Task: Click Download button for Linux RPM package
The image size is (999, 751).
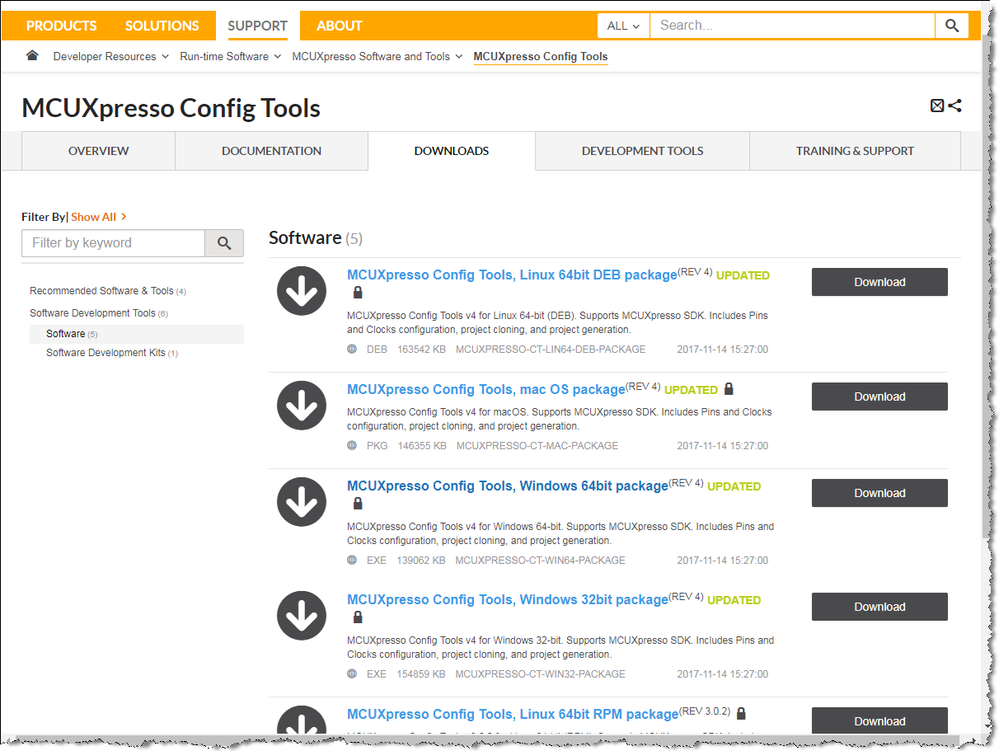Action: 879,720
